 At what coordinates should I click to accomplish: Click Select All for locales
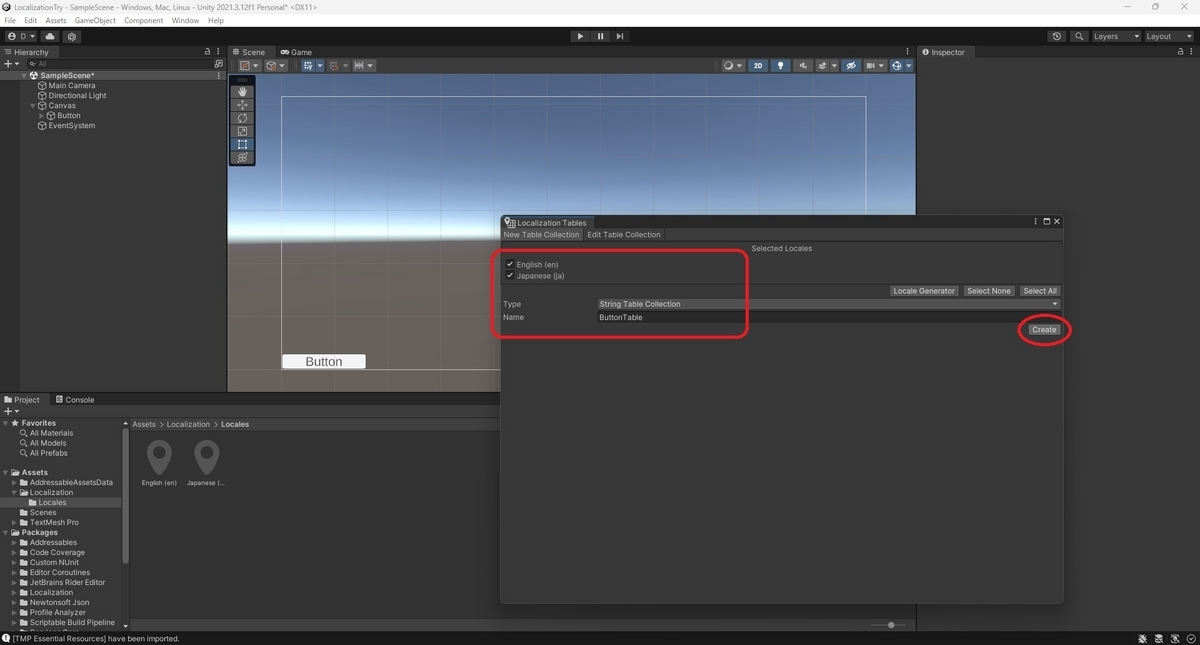1039,290
